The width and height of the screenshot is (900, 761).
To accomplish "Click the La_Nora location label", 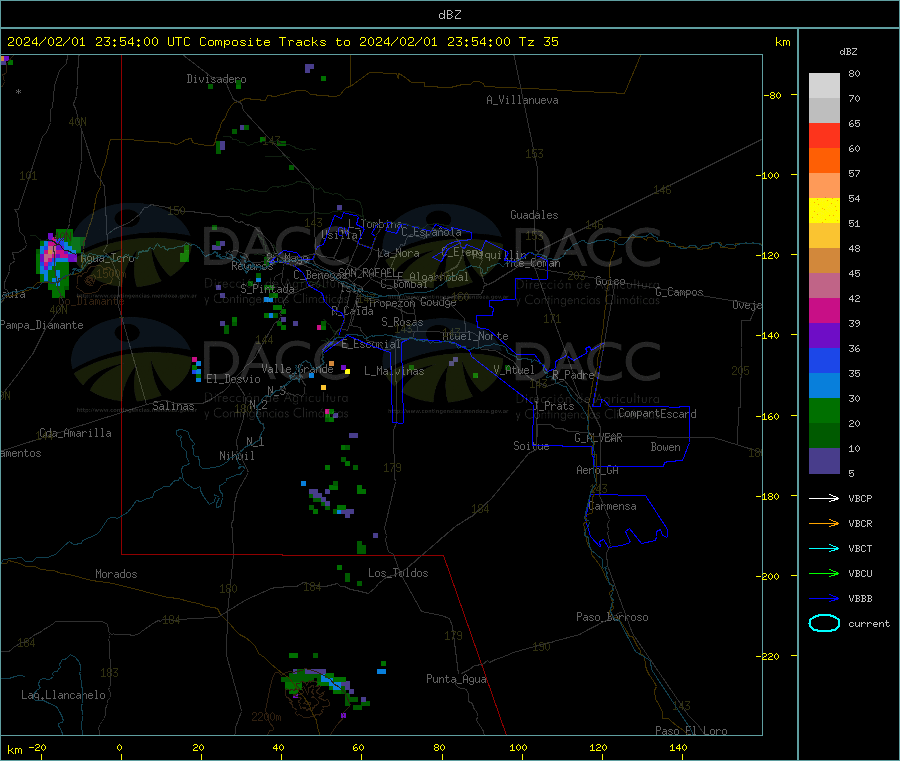I will [398, 253].
